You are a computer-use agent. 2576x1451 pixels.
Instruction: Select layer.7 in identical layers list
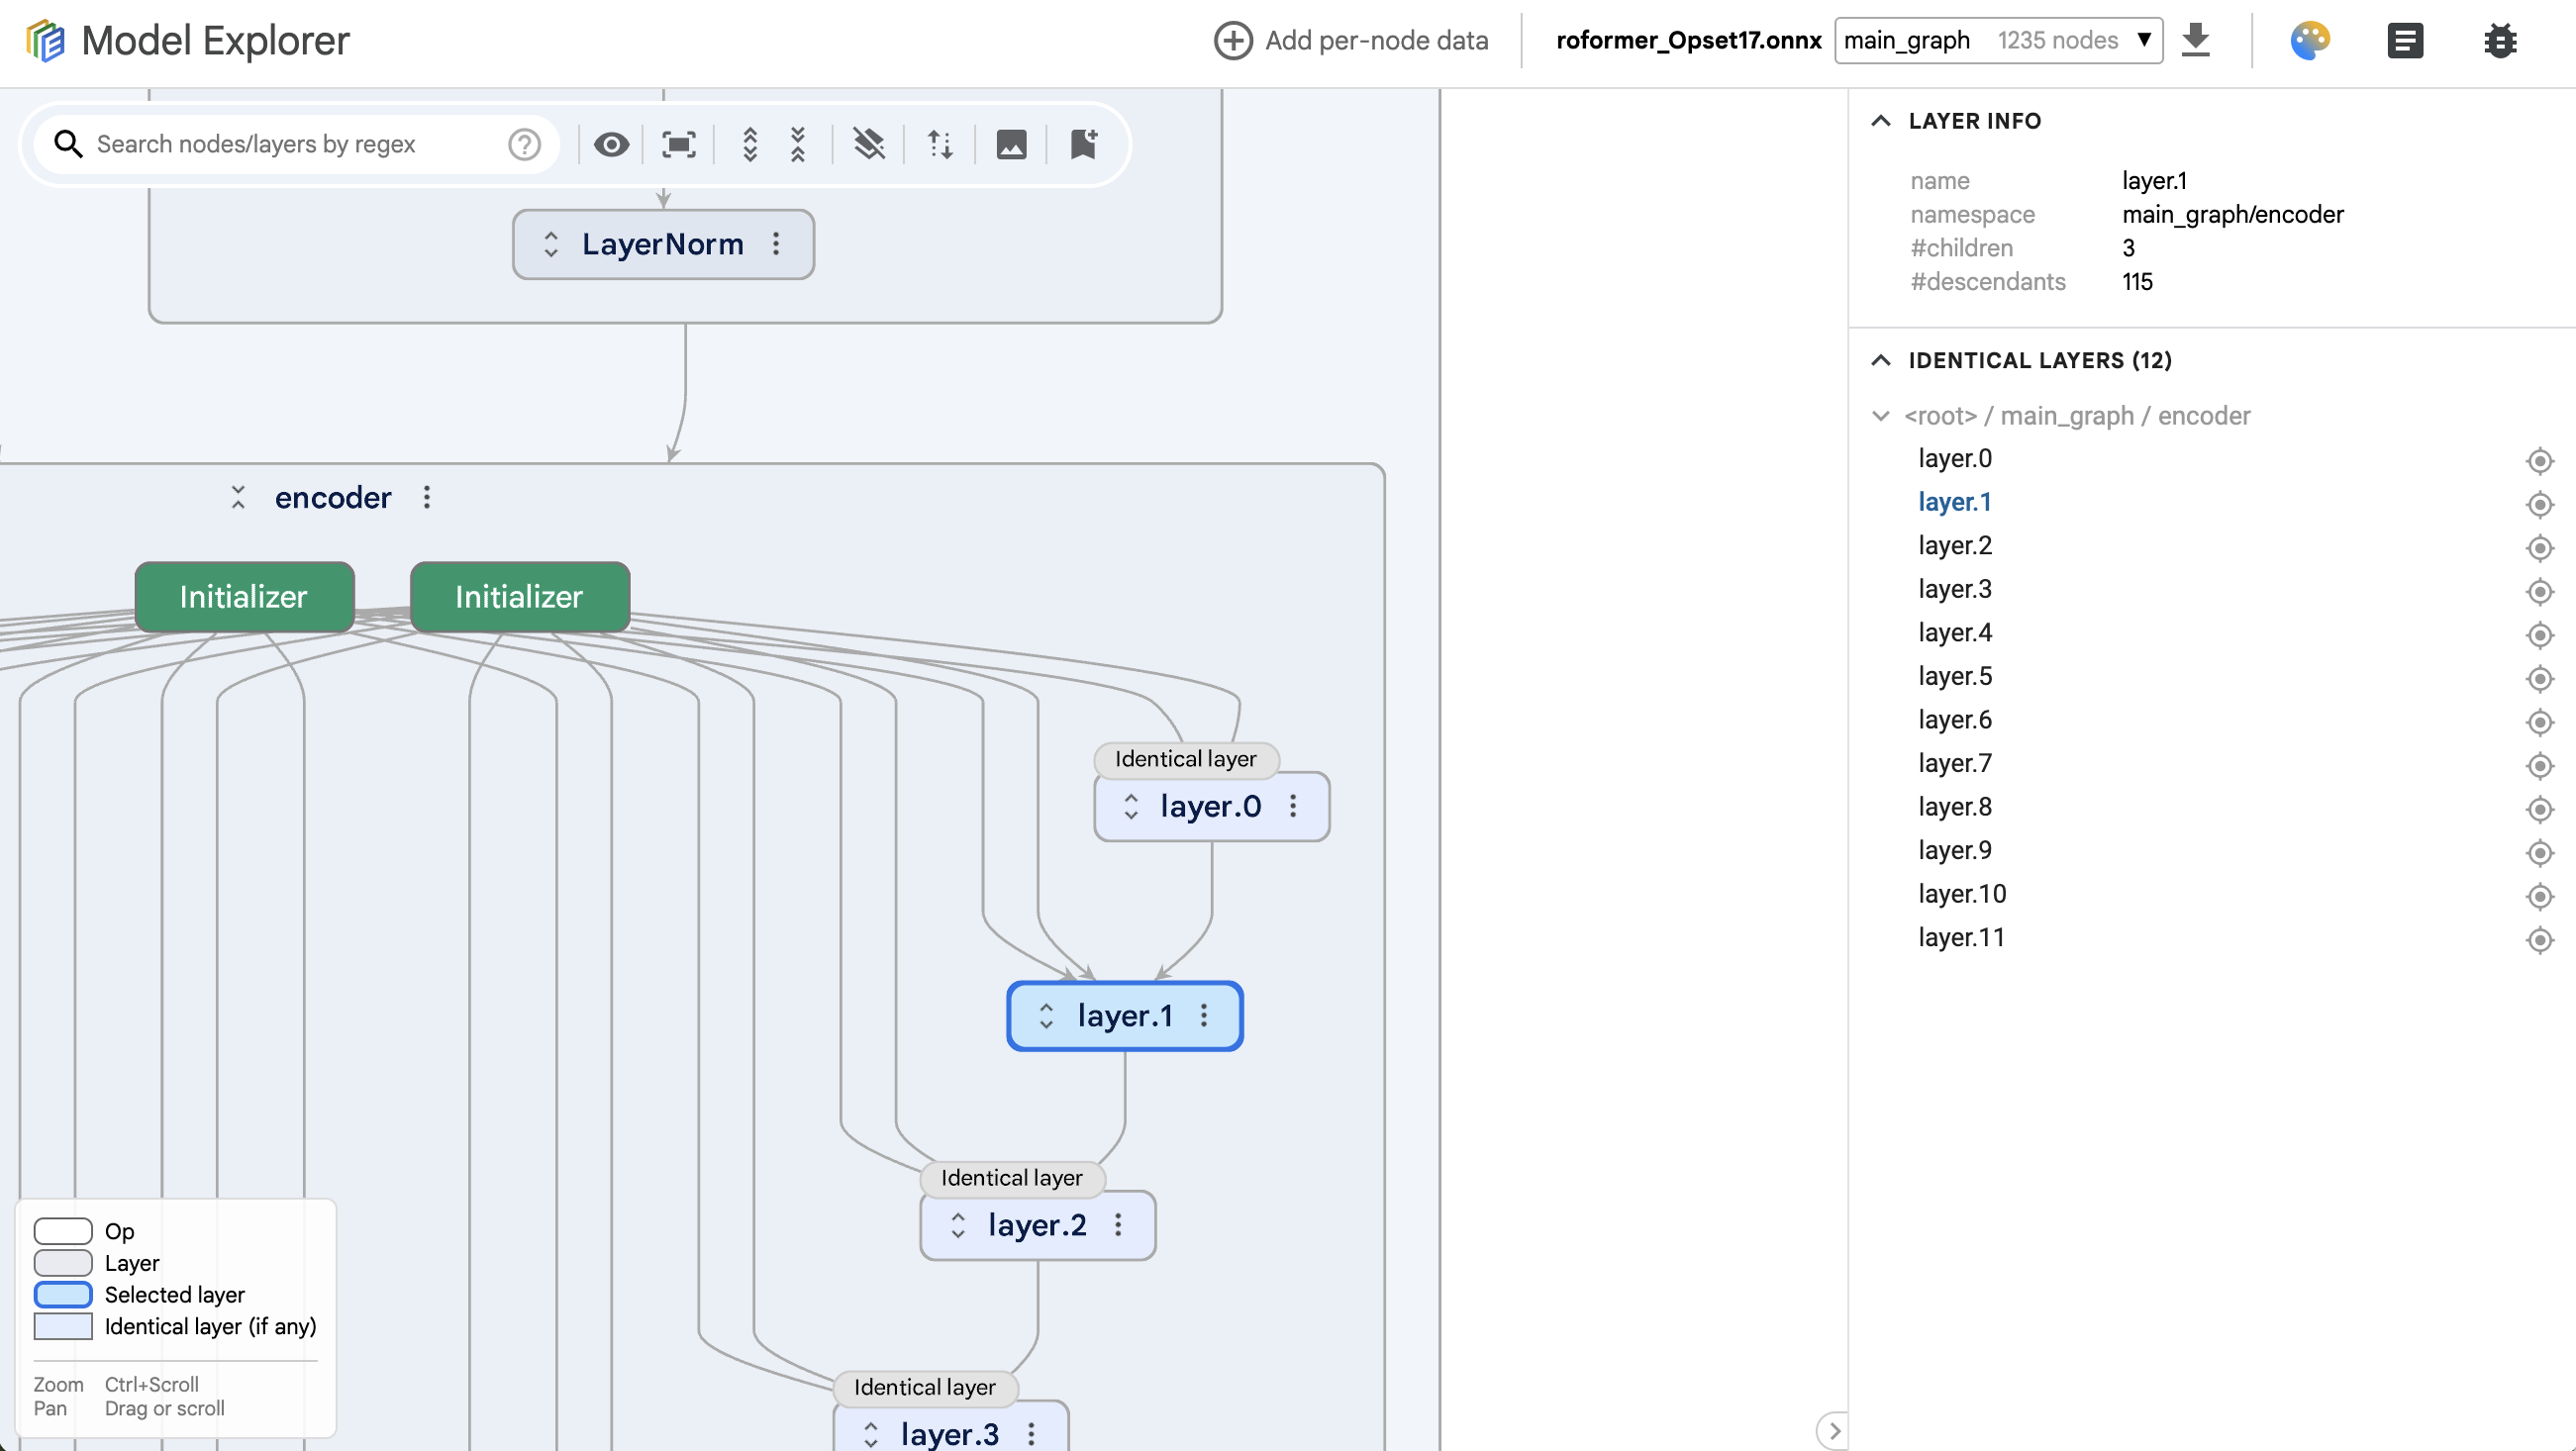[1955, 763]
